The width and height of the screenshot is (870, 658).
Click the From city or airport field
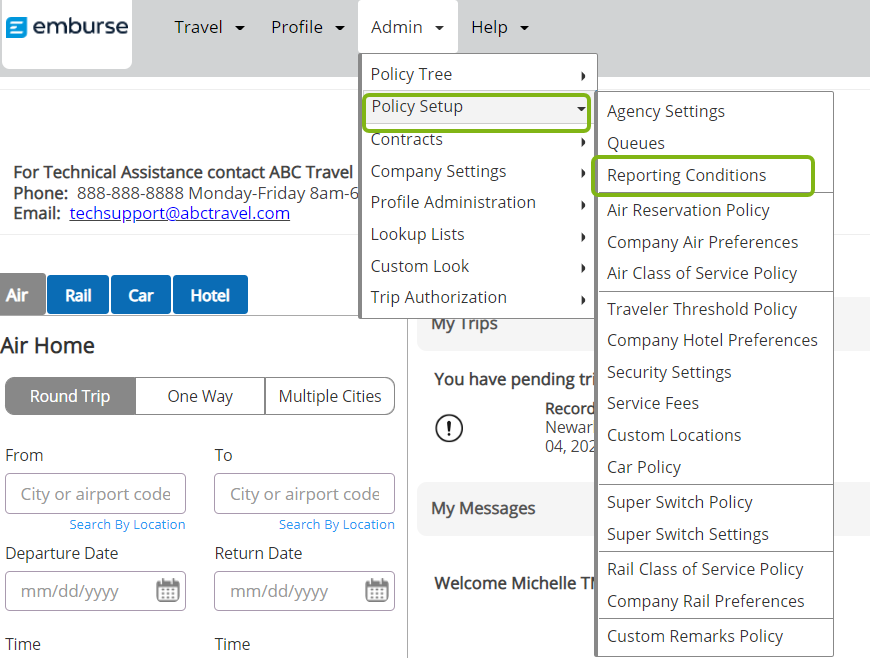95,494
